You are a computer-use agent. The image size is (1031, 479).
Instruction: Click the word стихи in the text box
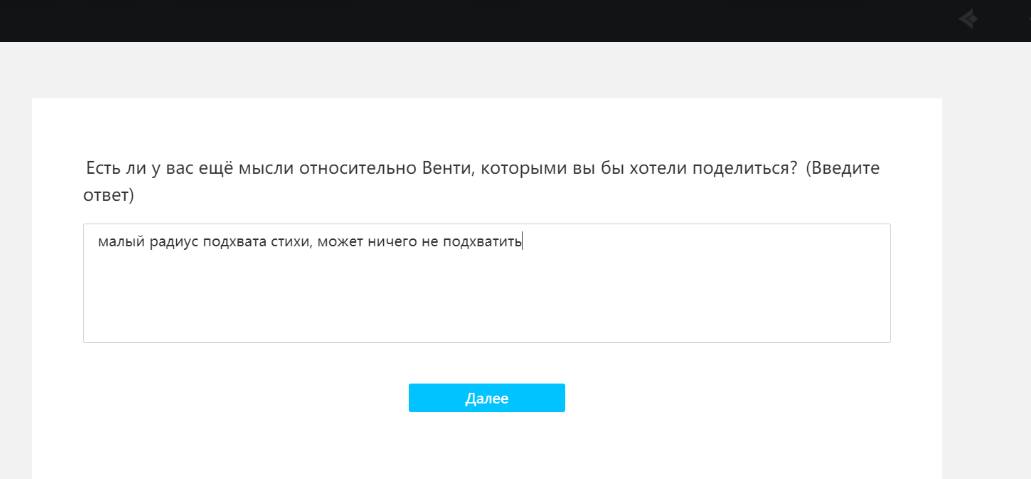pyautogui.click(x=289, y=242)
